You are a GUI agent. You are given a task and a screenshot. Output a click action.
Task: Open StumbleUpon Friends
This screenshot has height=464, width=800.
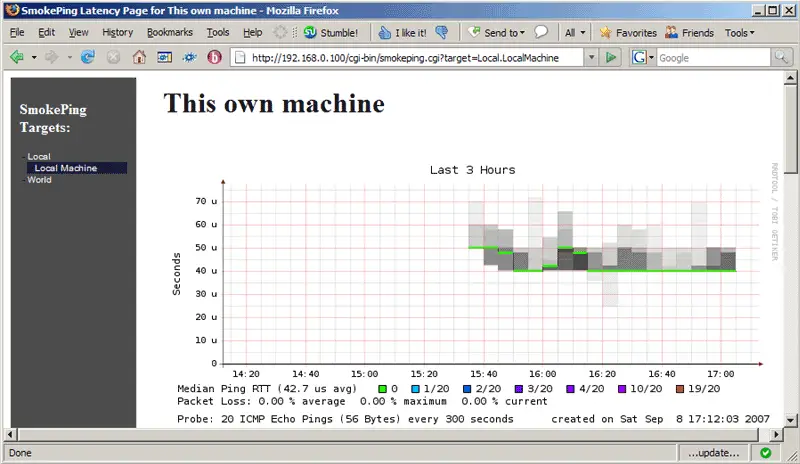tap(689, 33)
